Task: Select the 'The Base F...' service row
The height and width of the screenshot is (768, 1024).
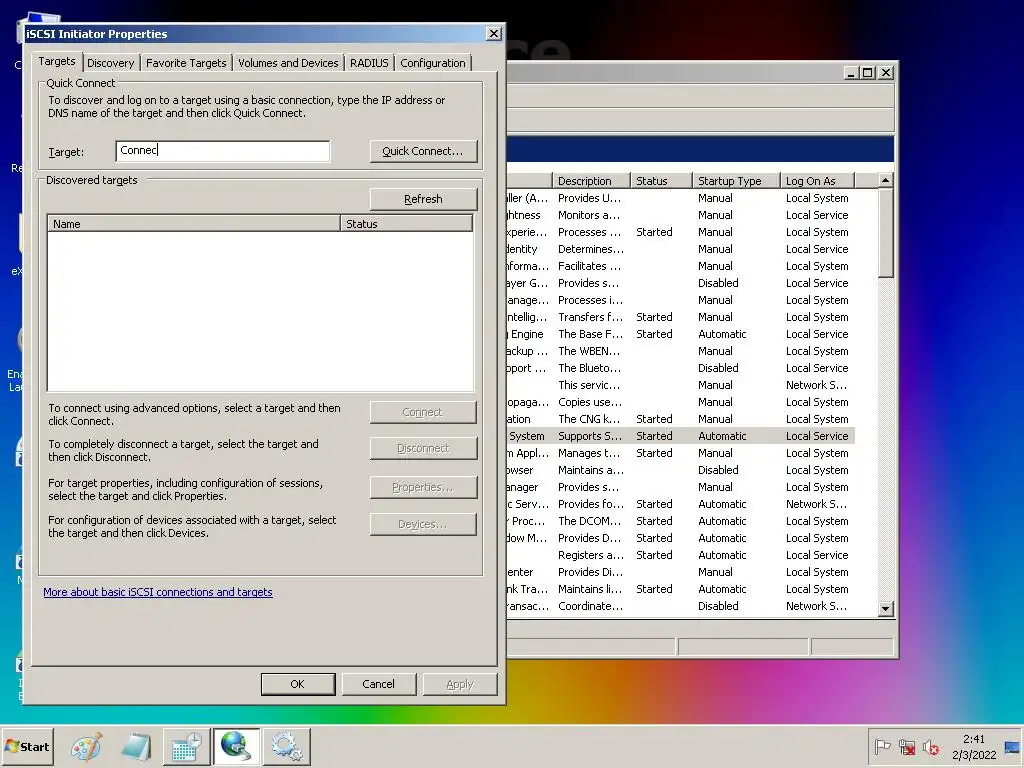Action: pos(680,334)
